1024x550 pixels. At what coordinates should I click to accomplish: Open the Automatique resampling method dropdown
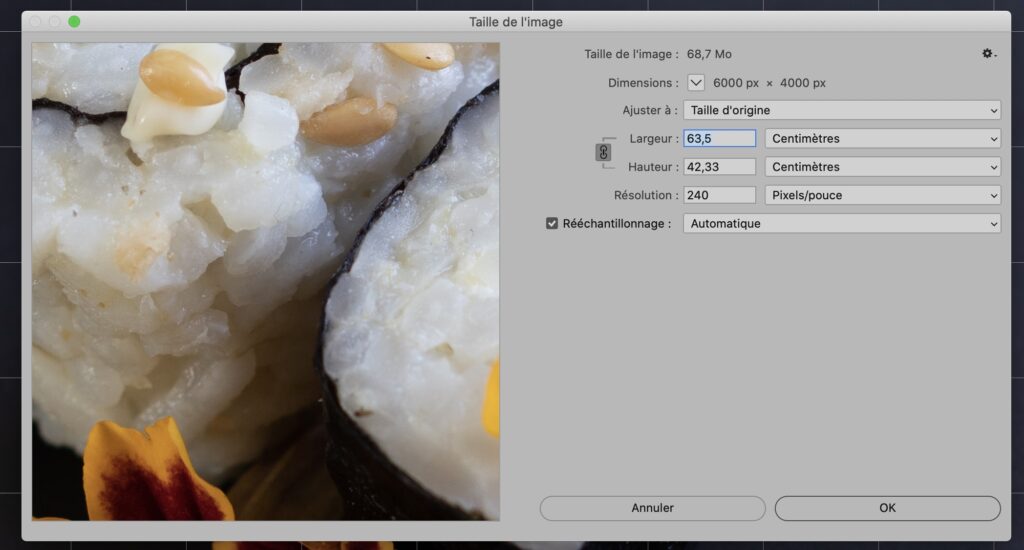tap(841, 224)
